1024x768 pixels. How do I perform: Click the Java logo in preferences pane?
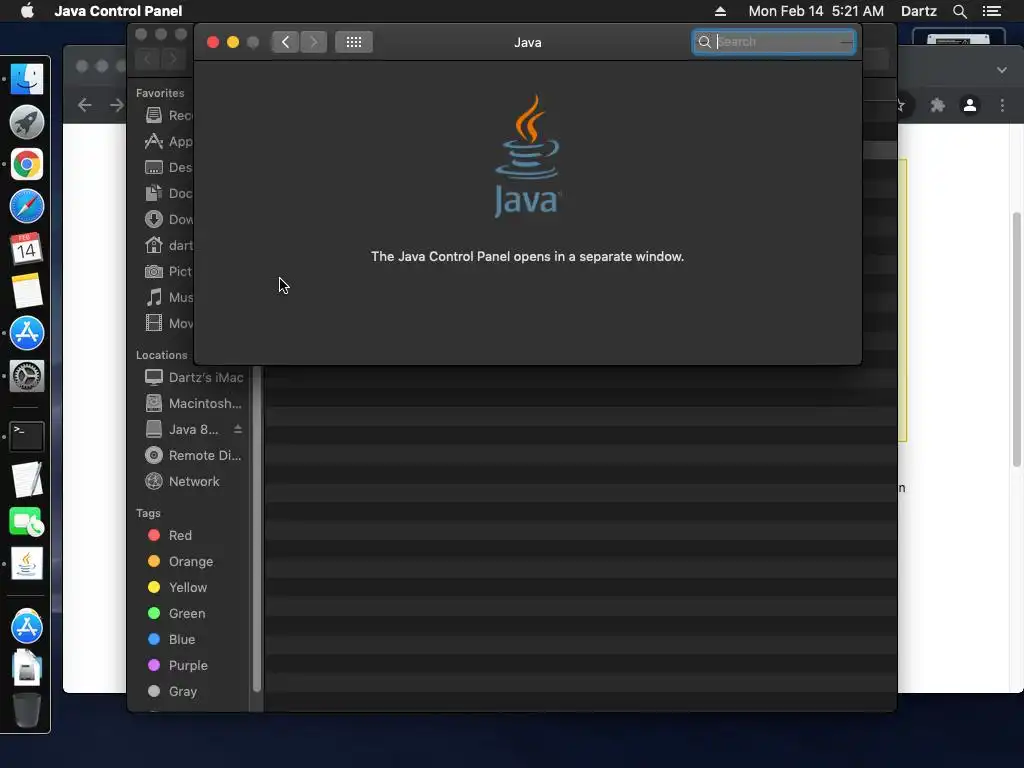point(527,157)
